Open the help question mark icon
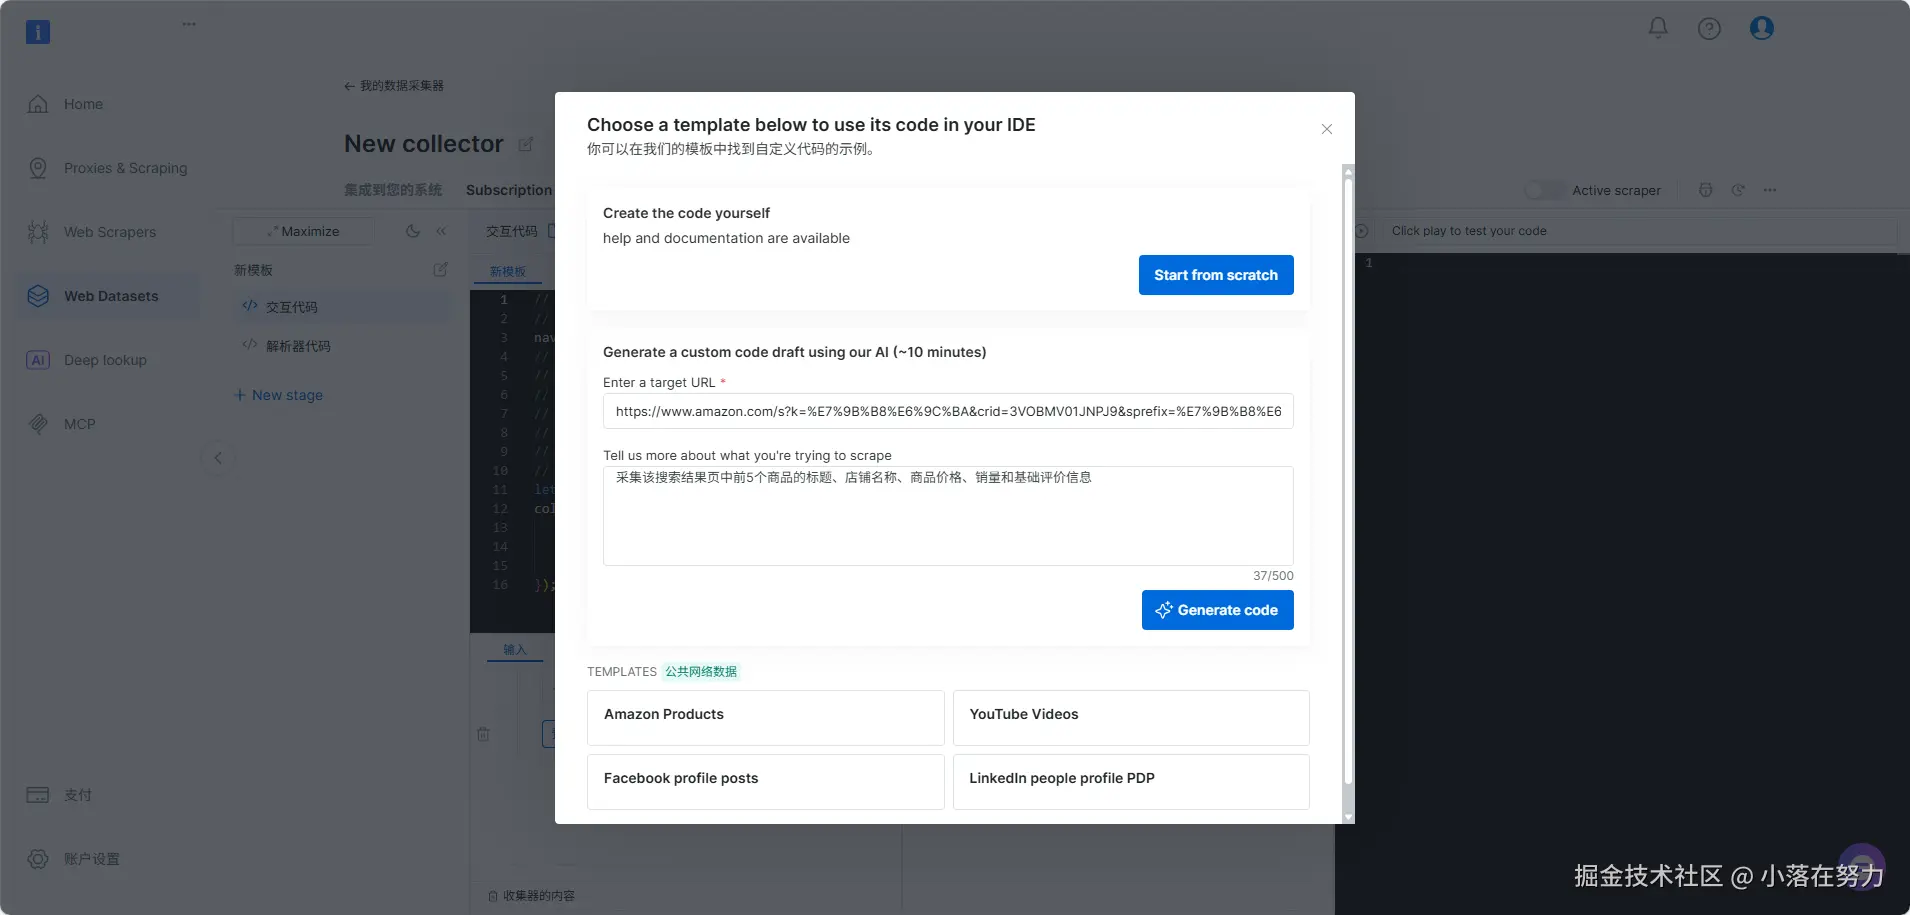The height and width of the screenshot is (915, 1910). (x=1709, y=28)
